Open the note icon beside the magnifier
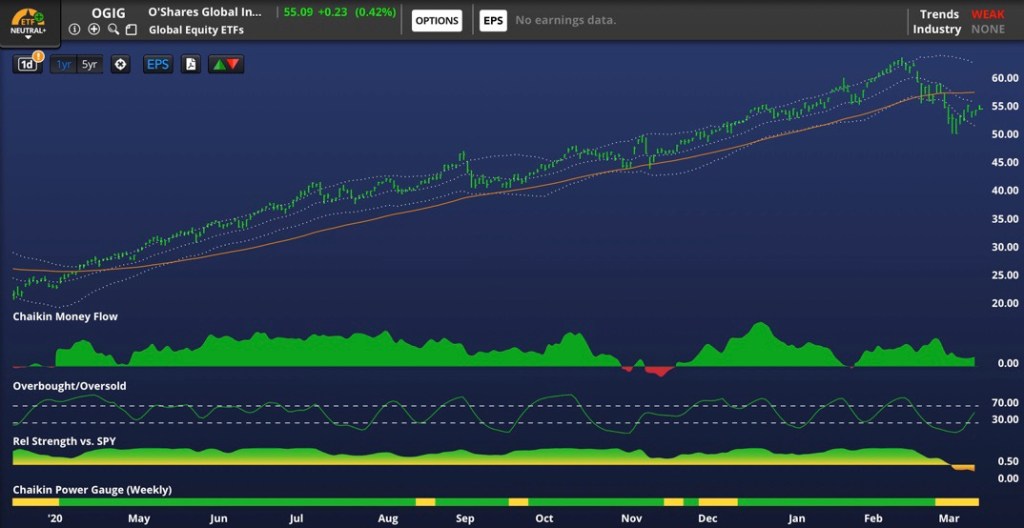 tap(131, 29)
